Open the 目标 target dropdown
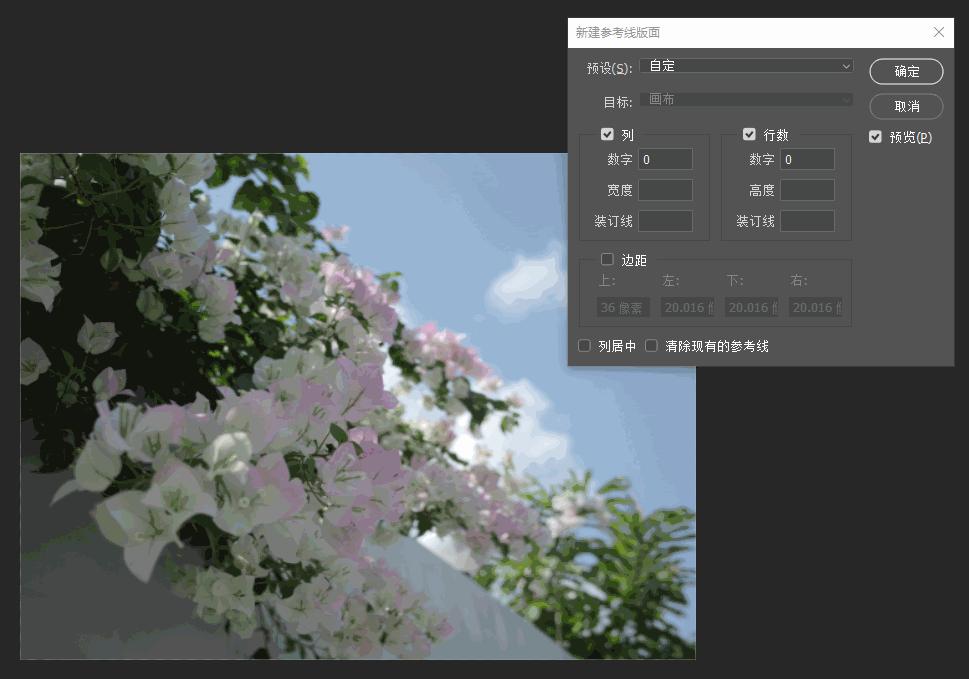 click(x=745, y=99)
